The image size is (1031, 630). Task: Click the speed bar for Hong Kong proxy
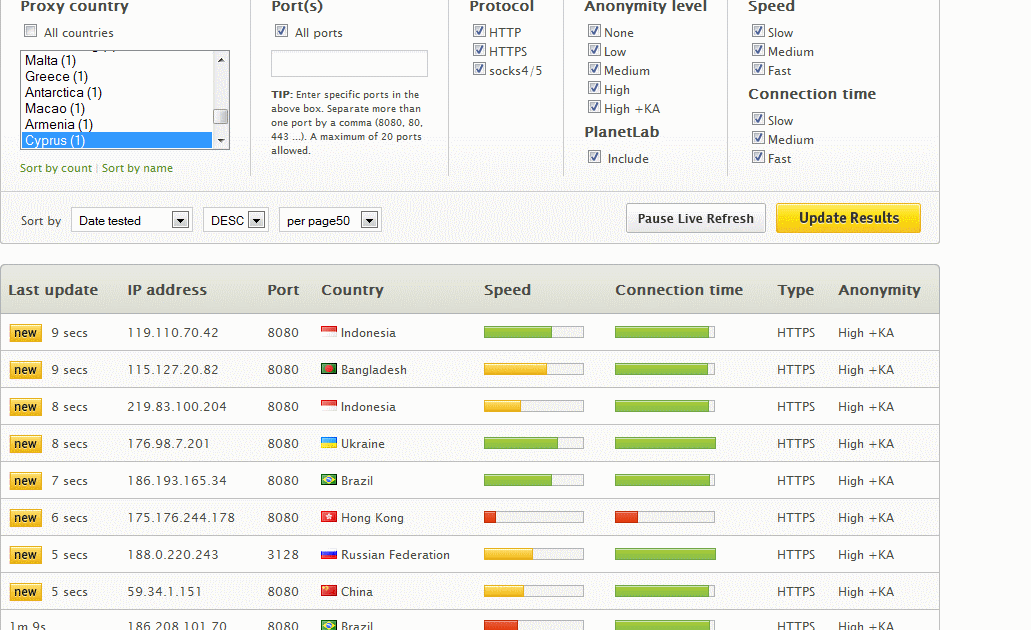(x=533, y=518)
